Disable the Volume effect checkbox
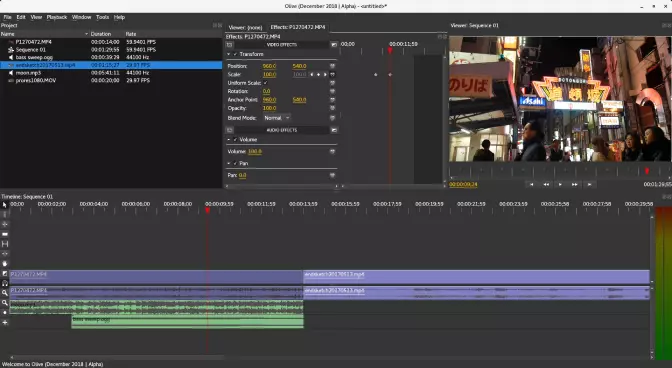 235,140
